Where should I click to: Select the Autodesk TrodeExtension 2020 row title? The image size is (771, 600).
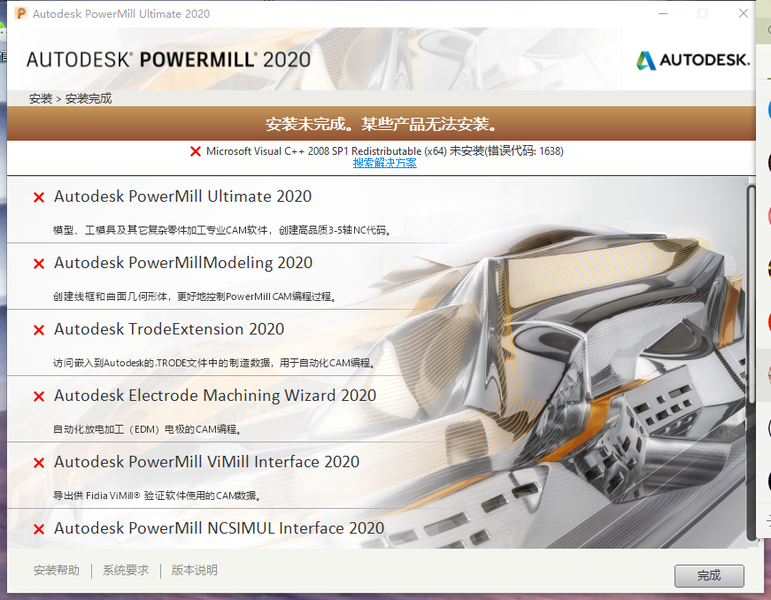[169, 330]
